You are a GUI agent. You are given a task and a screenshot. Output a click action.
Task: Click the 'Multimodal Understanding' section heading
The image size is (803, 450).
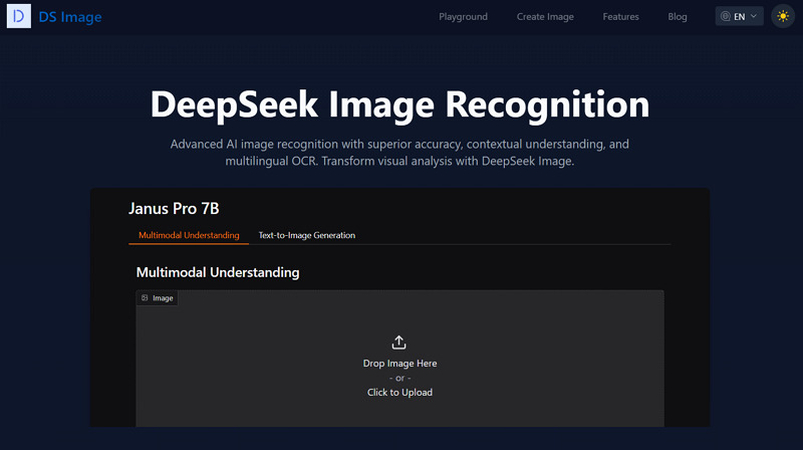[x=218, y=272]
